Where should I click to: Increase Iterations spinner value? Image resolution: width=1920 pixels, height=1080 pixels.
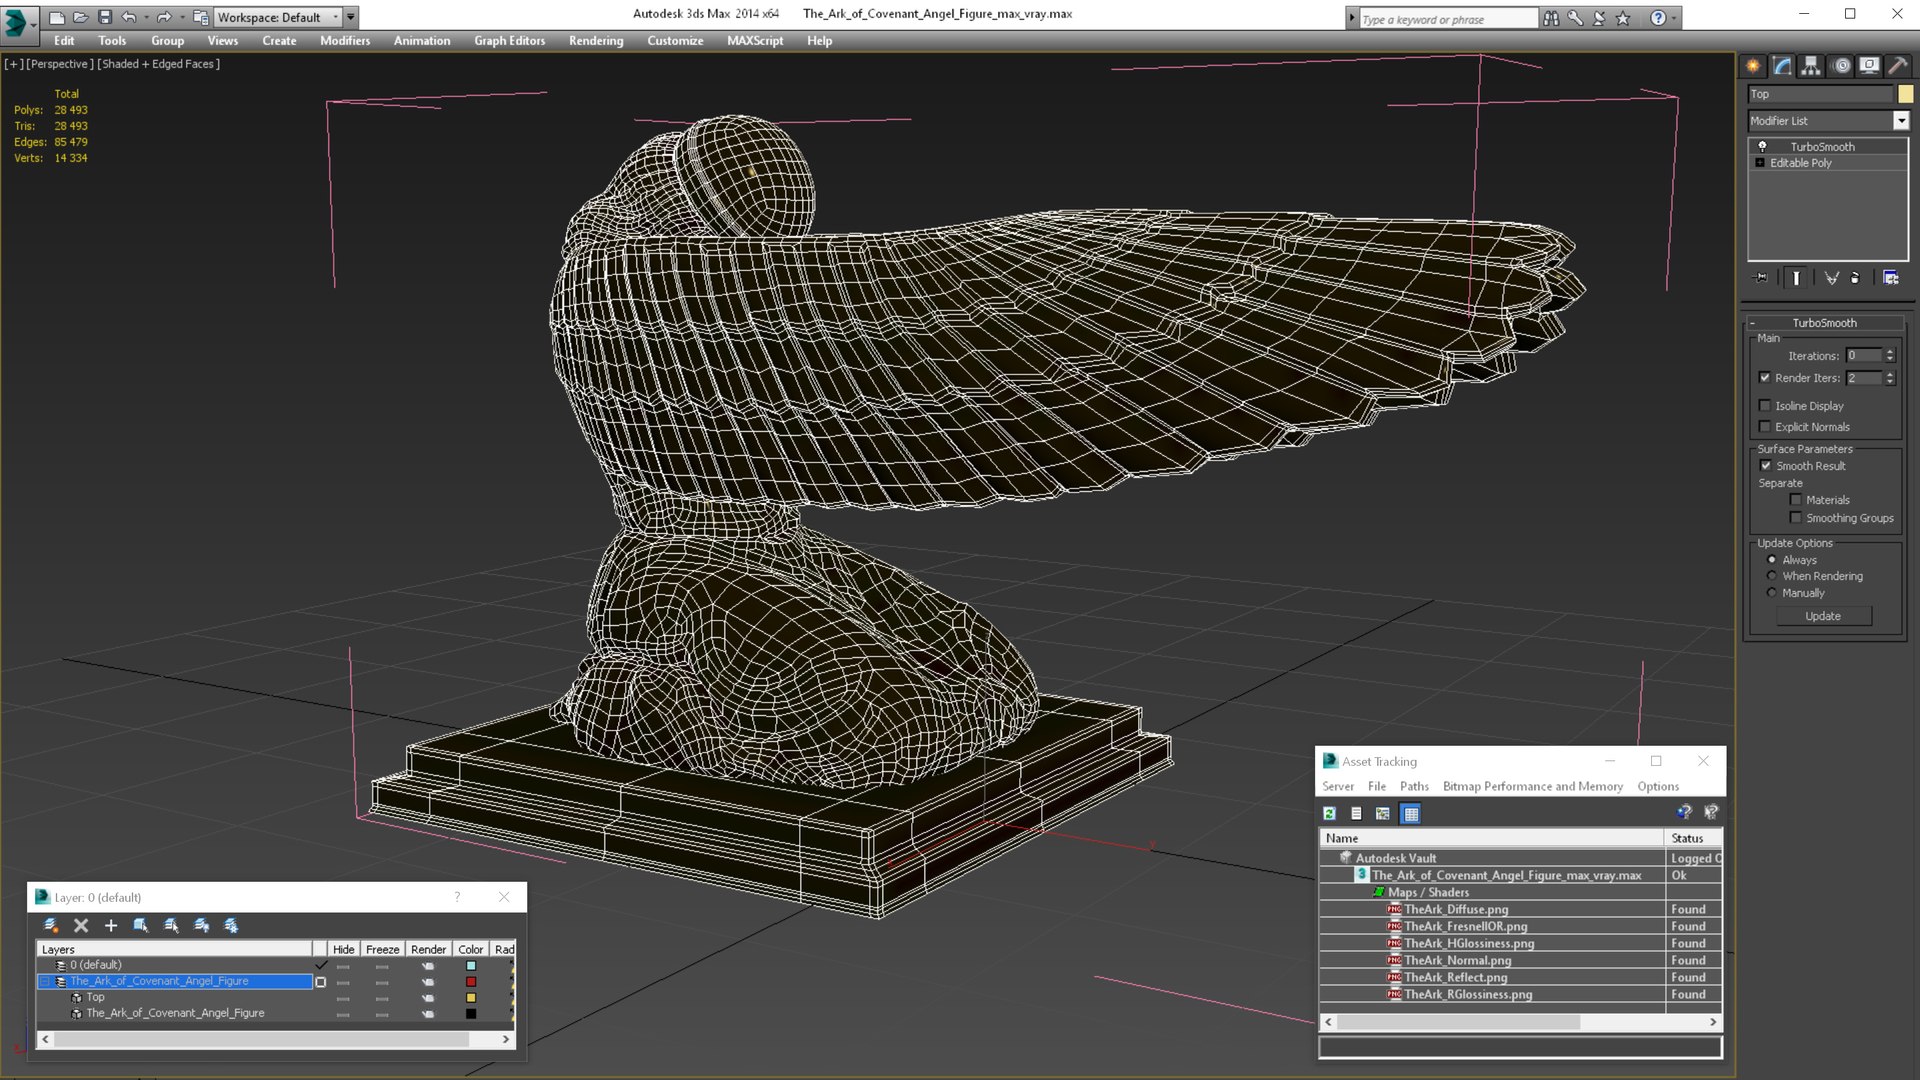1890,352
